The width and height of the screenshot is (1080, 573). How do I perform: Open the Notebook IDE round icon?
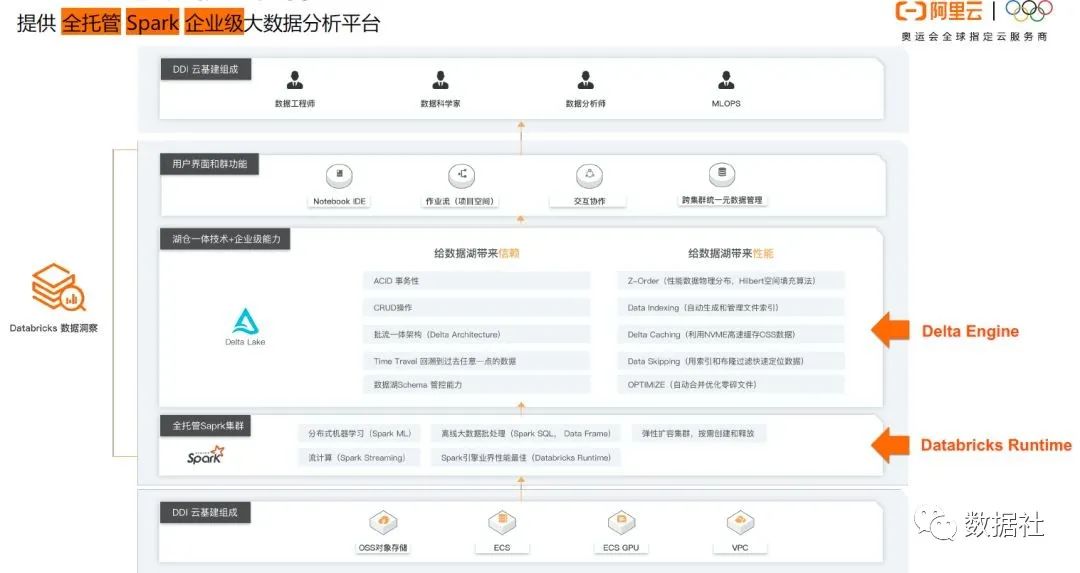(x=340, y=175)
